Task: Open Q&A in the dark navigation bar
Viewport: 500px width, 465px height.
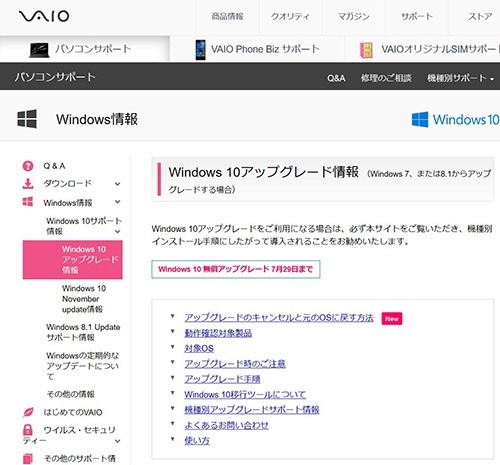Action: point(336,78)
